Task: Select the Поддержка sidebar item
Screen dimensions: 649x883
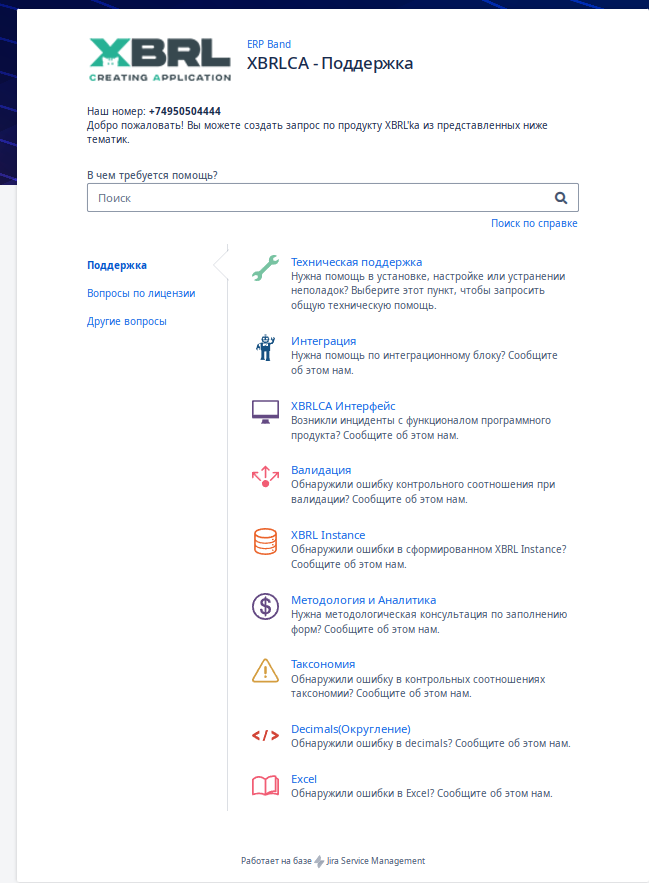Action: [x=117, y=265]
